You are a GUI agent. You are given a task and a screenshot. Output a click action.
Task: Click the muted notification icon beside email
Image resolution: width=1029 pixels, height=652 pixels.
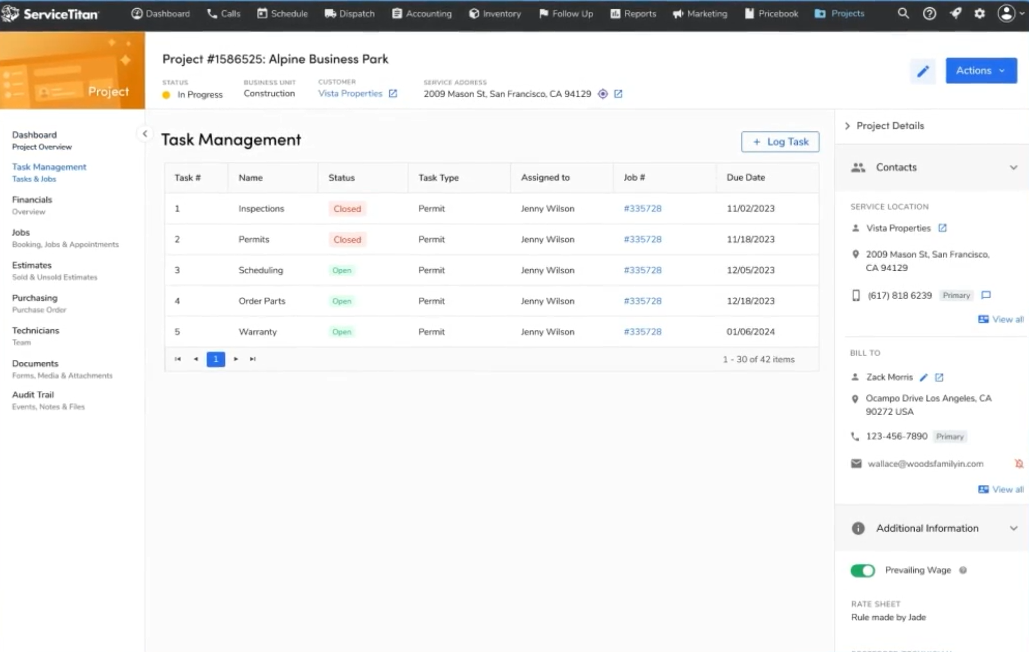coord(1018,464)
